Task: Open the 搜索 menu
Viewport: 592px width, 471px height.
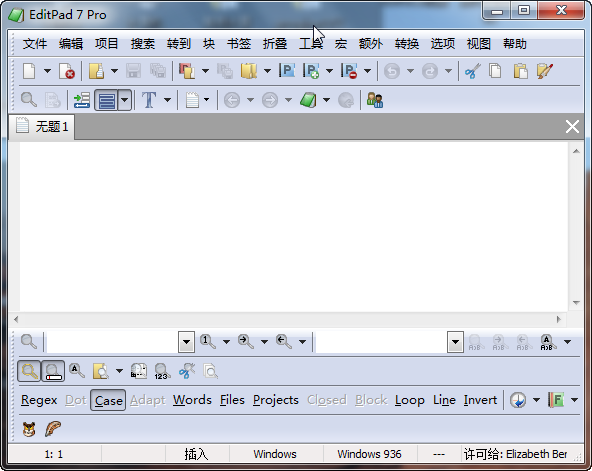Action: point(143,44)
